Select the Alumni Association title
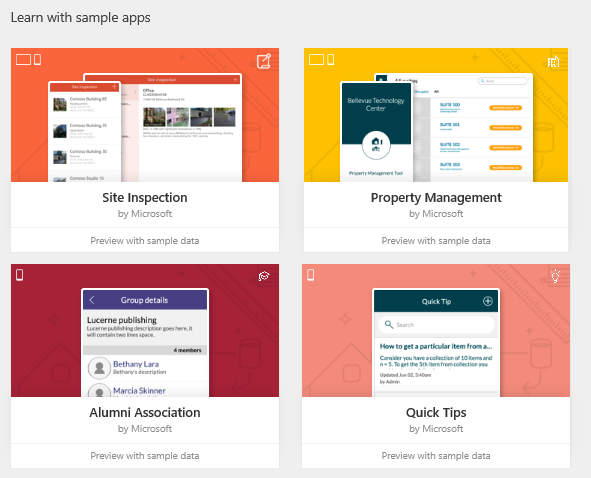591x478 pixels. click(x=145, y=412)
